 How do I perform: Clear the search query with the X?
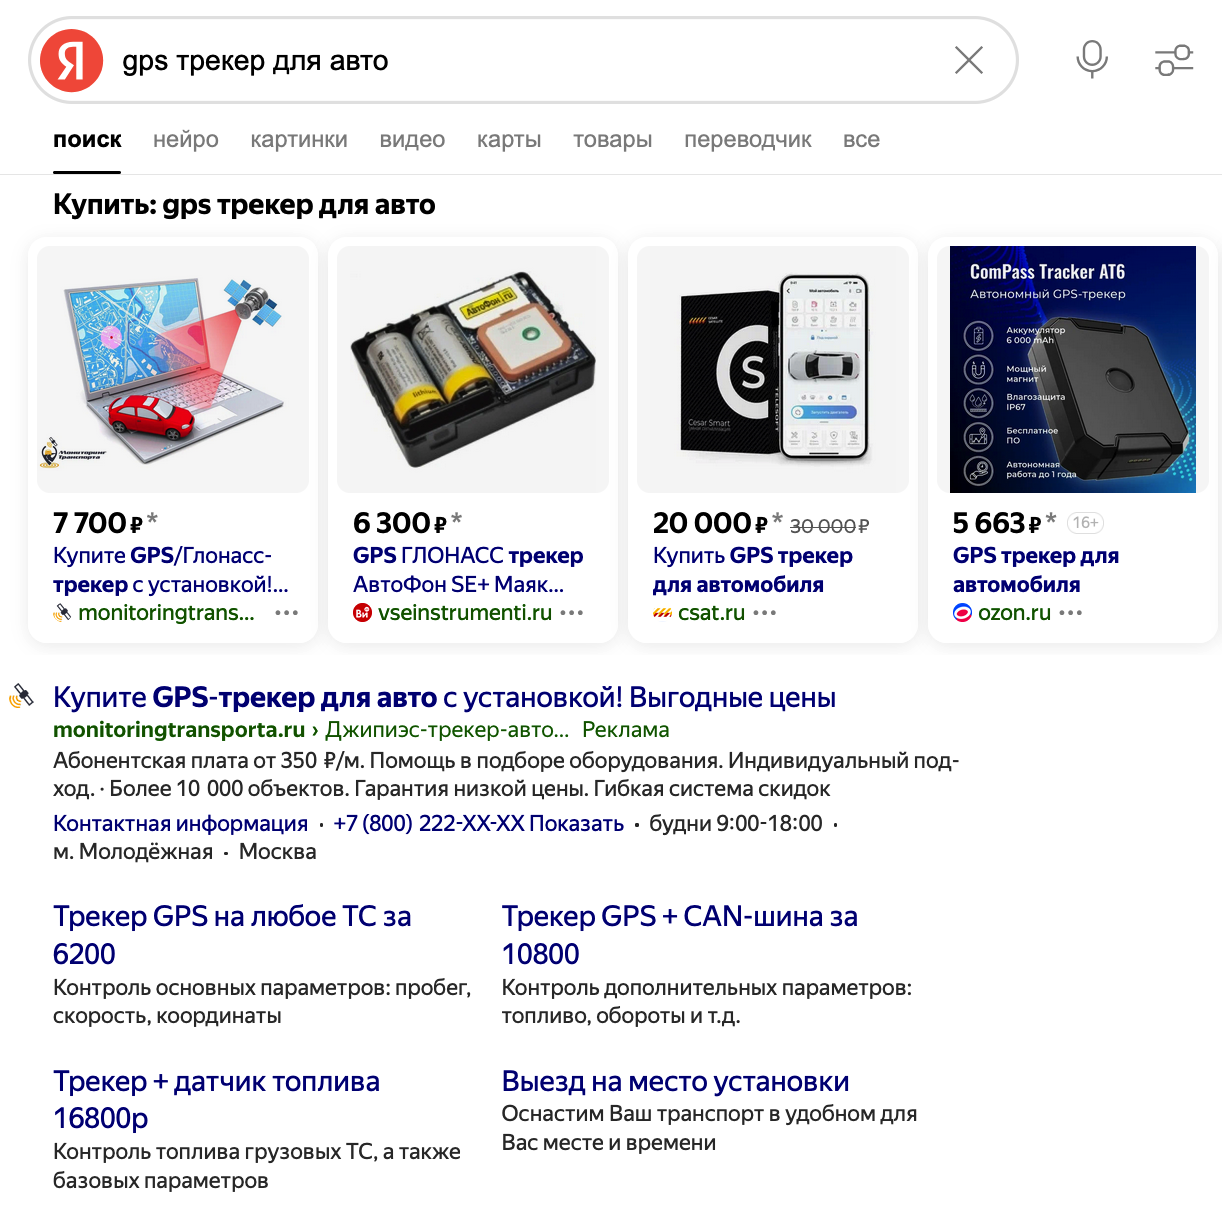pos(969,60)
